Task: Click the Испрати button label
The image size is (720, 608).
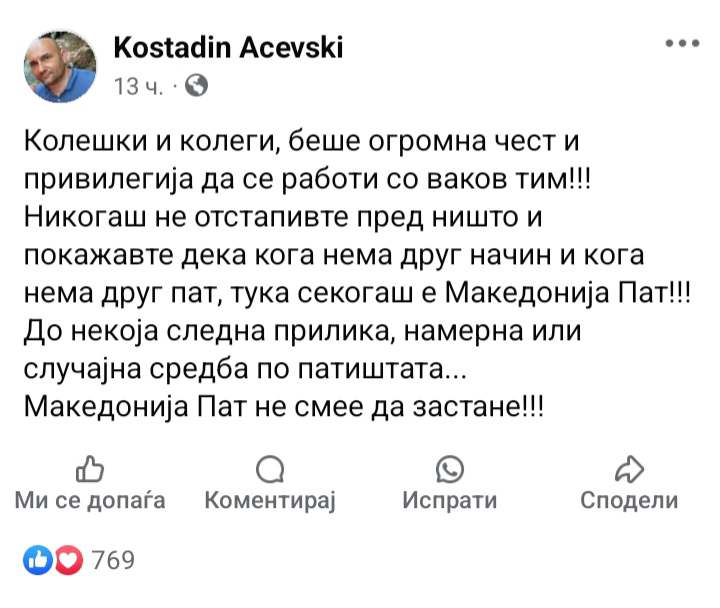Action: [450, 501]
